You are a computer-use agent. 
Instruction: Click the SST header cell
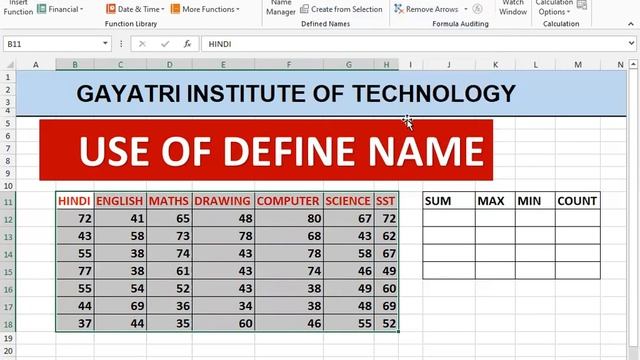click(386, 201)
